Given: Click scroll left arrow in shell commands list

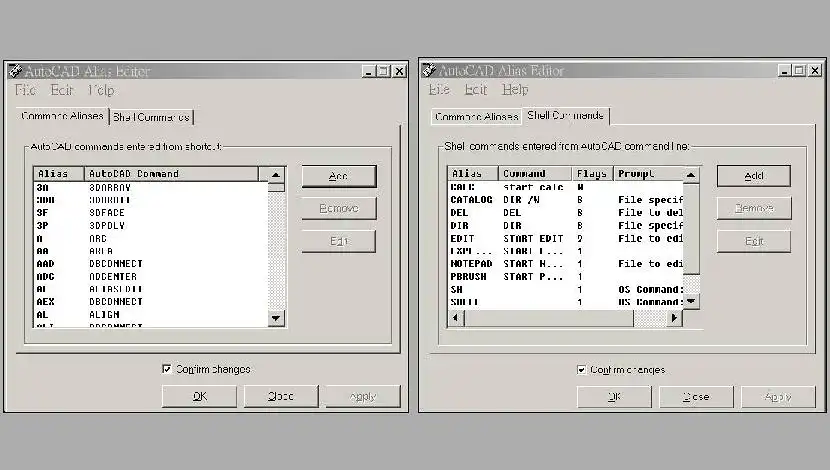Looking at the screenshot, I should coord(456,318).
